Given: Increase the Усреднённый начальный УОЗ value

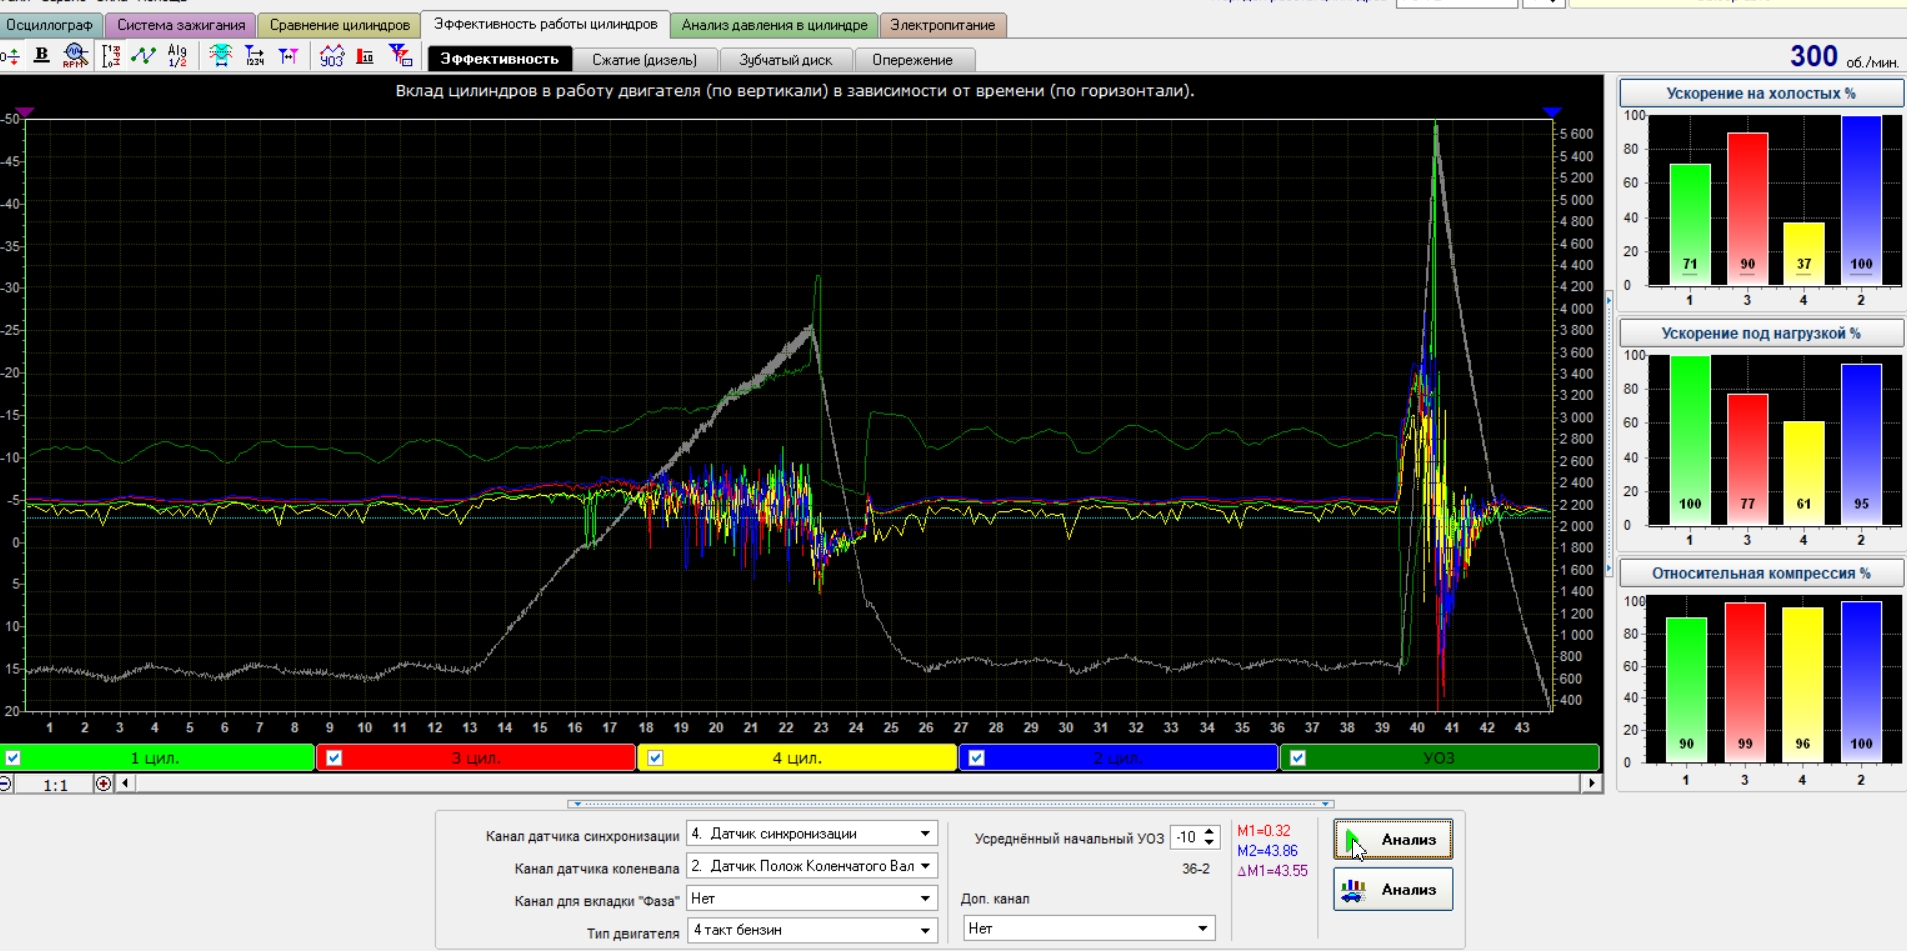Looking at the screenshot, I should (1210, 831).
